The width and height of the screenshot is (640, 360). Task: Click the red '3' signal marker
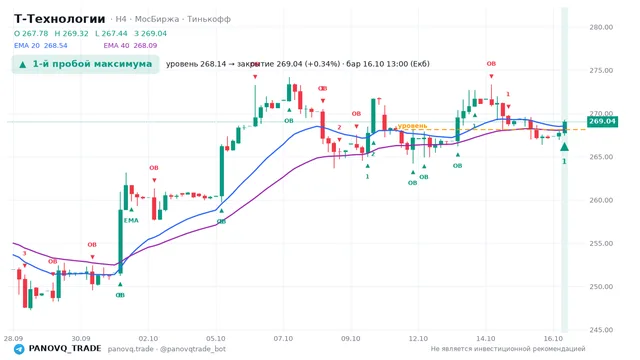click(x=24, y=253)
